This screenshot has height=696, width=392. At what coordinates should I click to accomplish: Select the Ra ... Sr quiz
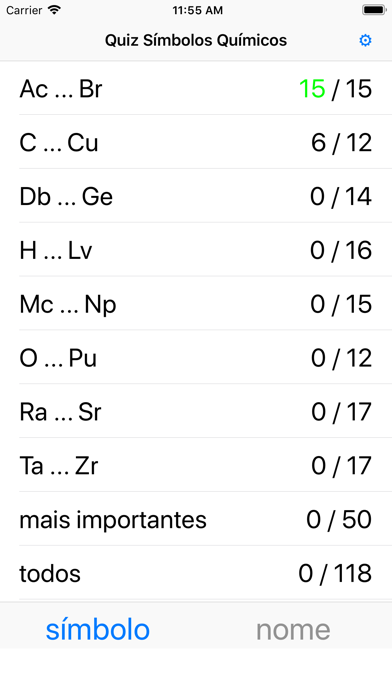(196, 411)
